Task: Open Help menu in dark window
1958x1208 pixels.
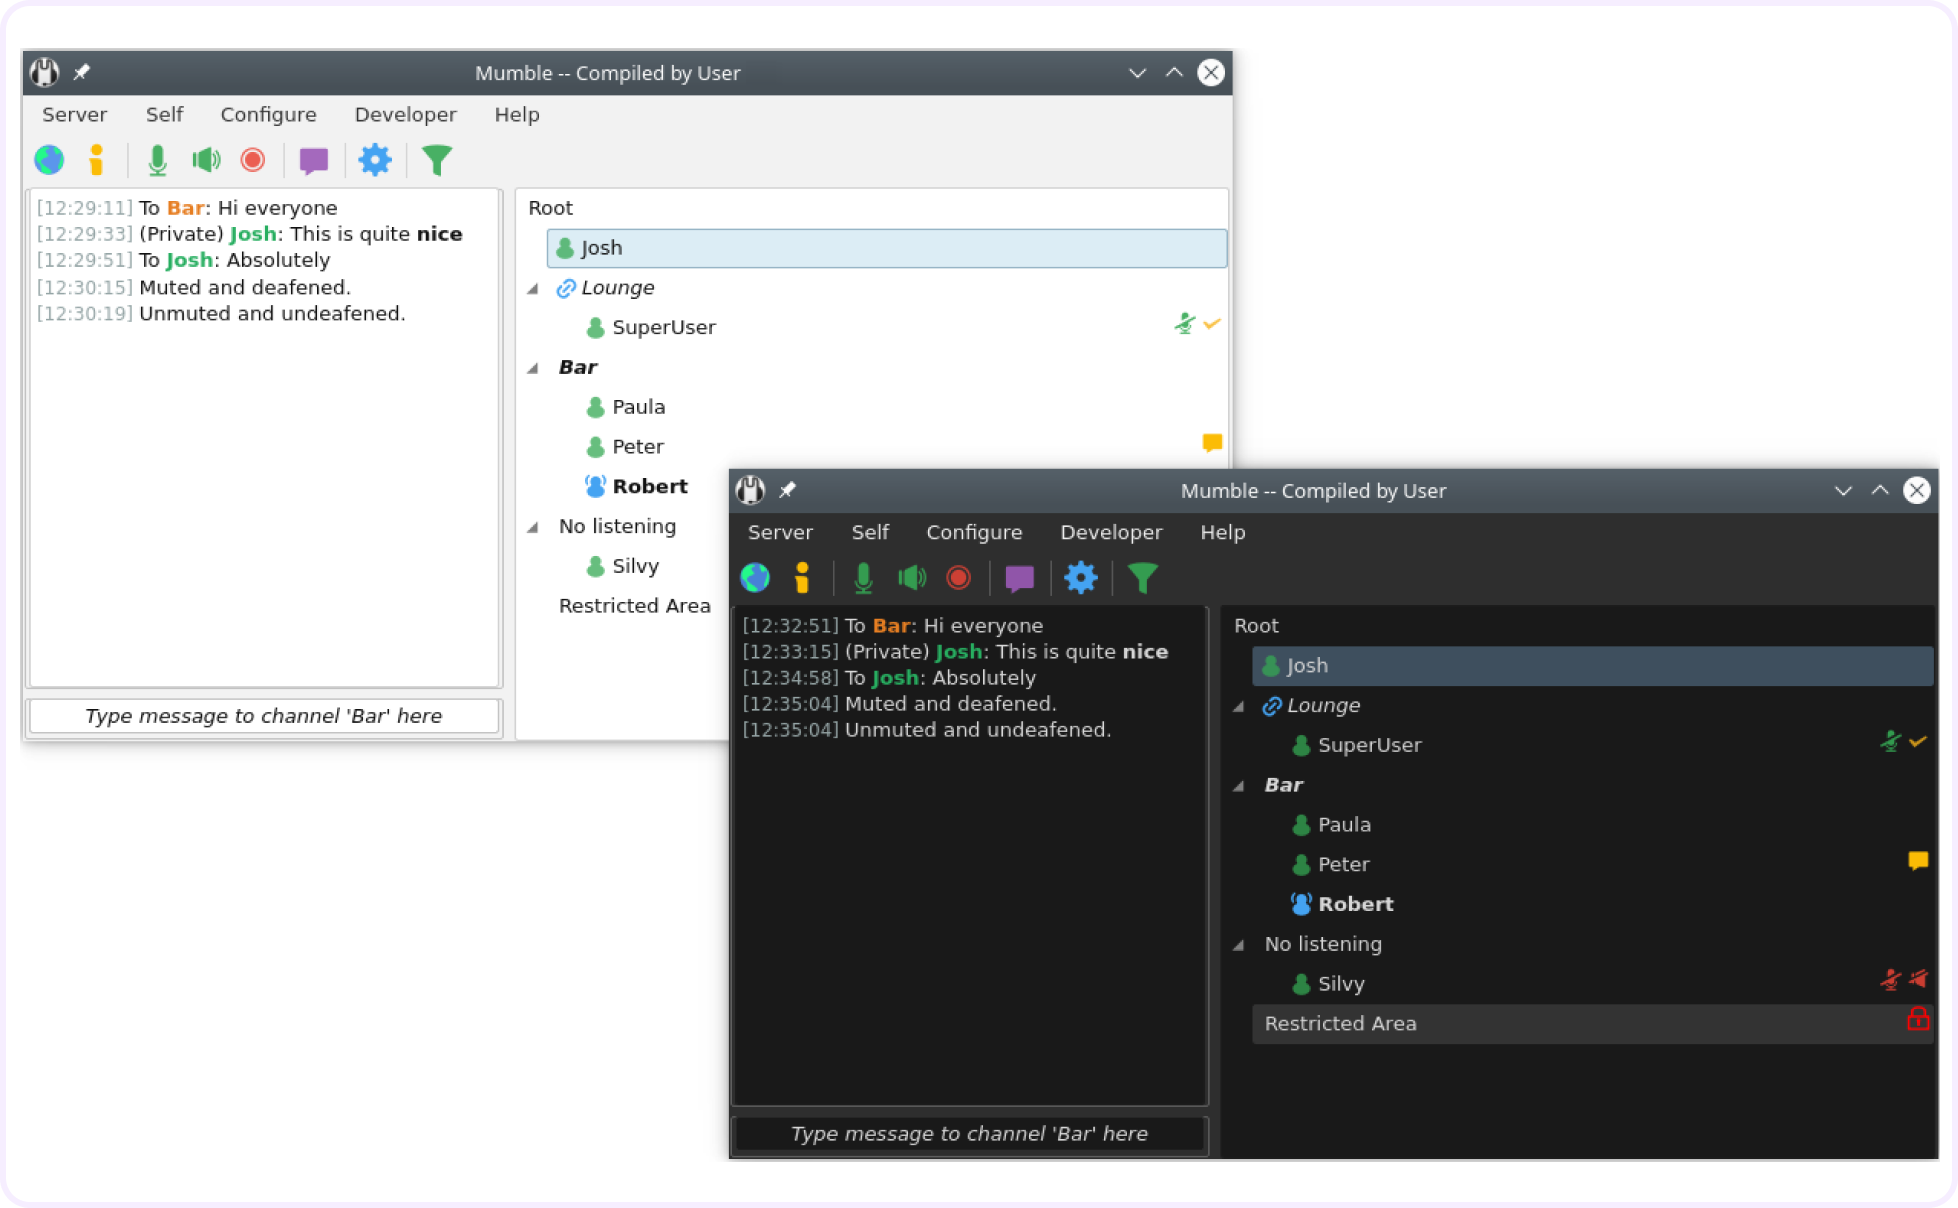Action: (1223, 532)
